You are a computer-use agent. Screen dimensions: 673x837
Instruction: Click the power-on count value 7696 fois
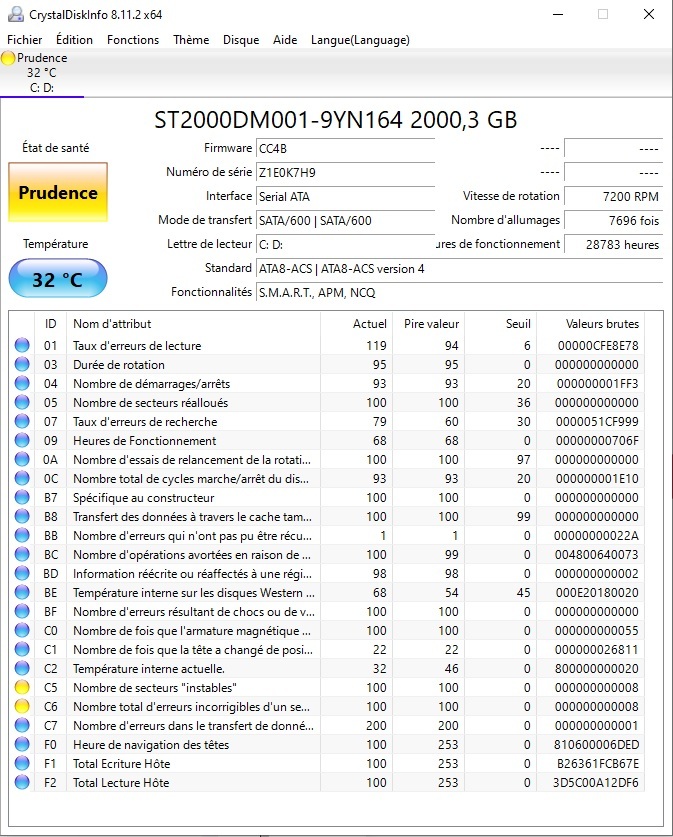(613, 220)
